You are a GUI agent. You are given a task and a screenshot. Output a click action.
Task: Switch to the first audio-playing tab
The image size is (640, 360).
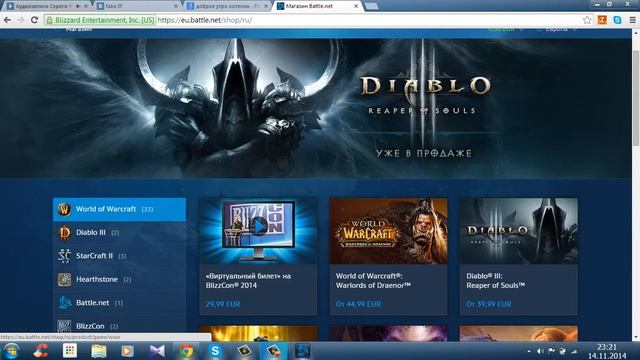click(46, 6)
